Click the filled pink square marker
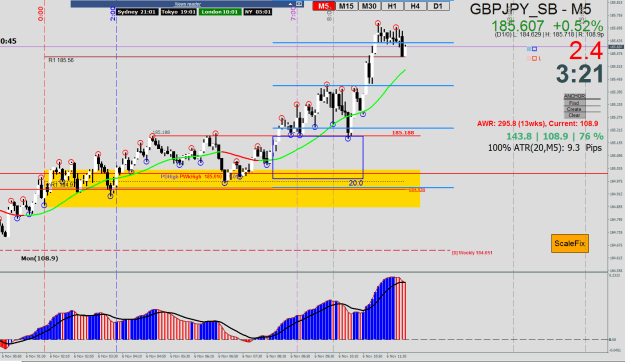 click(x=529, y=59)
